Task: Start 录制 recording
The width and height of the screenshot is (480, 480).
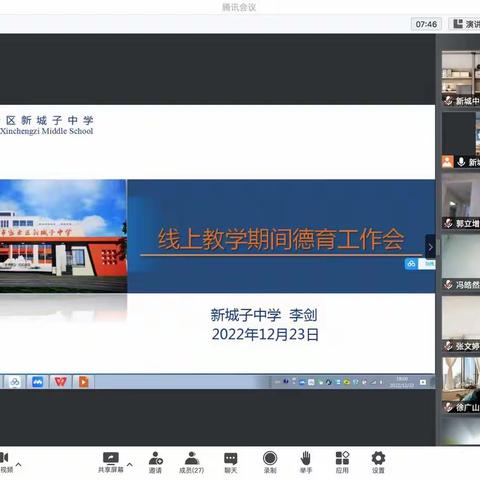Action: (x=270, y=462)
